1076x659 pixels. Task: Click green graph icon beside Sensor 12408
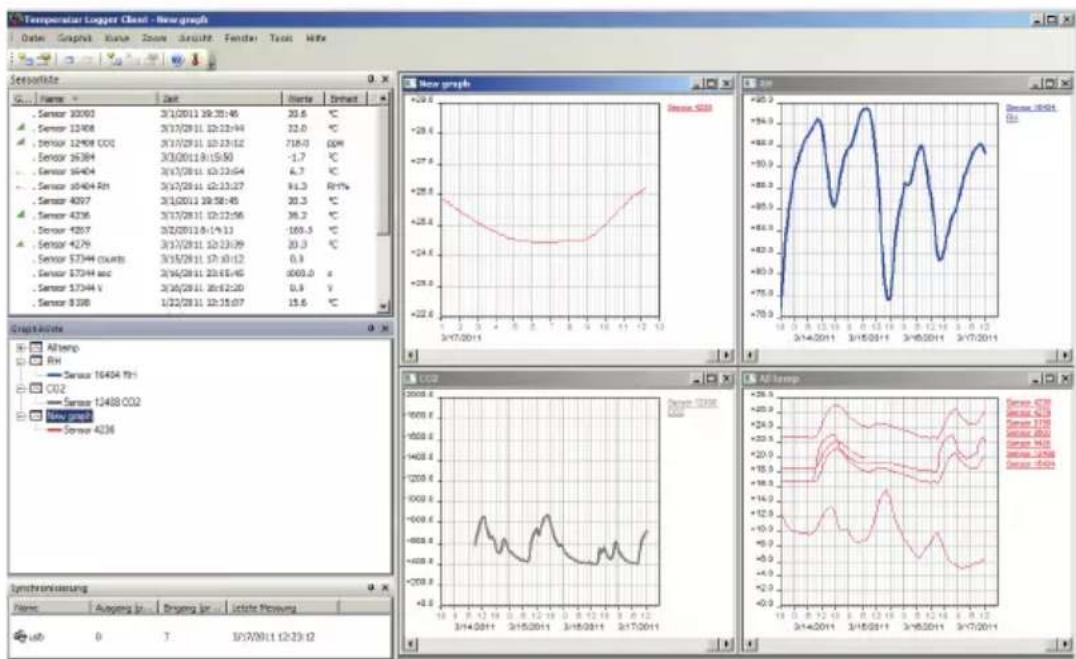[21, 128]
